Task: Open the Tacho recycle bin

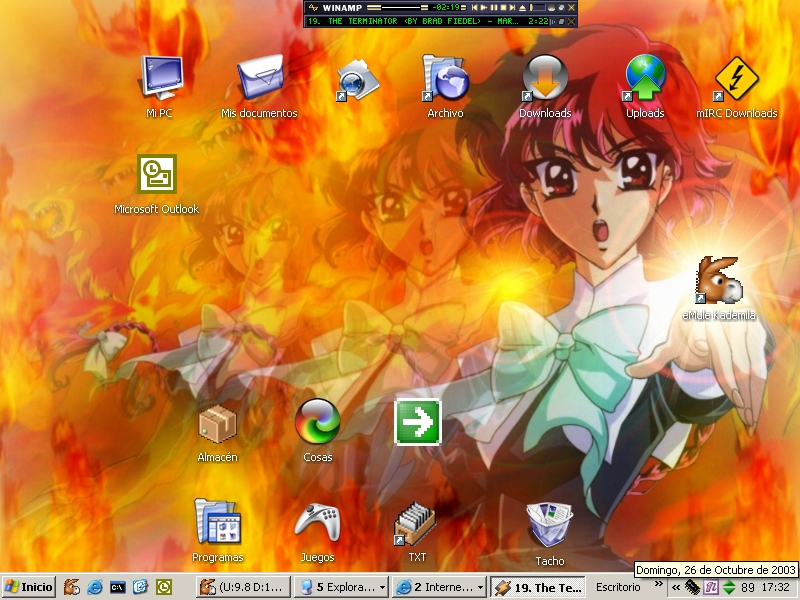Action: (549, 526)
